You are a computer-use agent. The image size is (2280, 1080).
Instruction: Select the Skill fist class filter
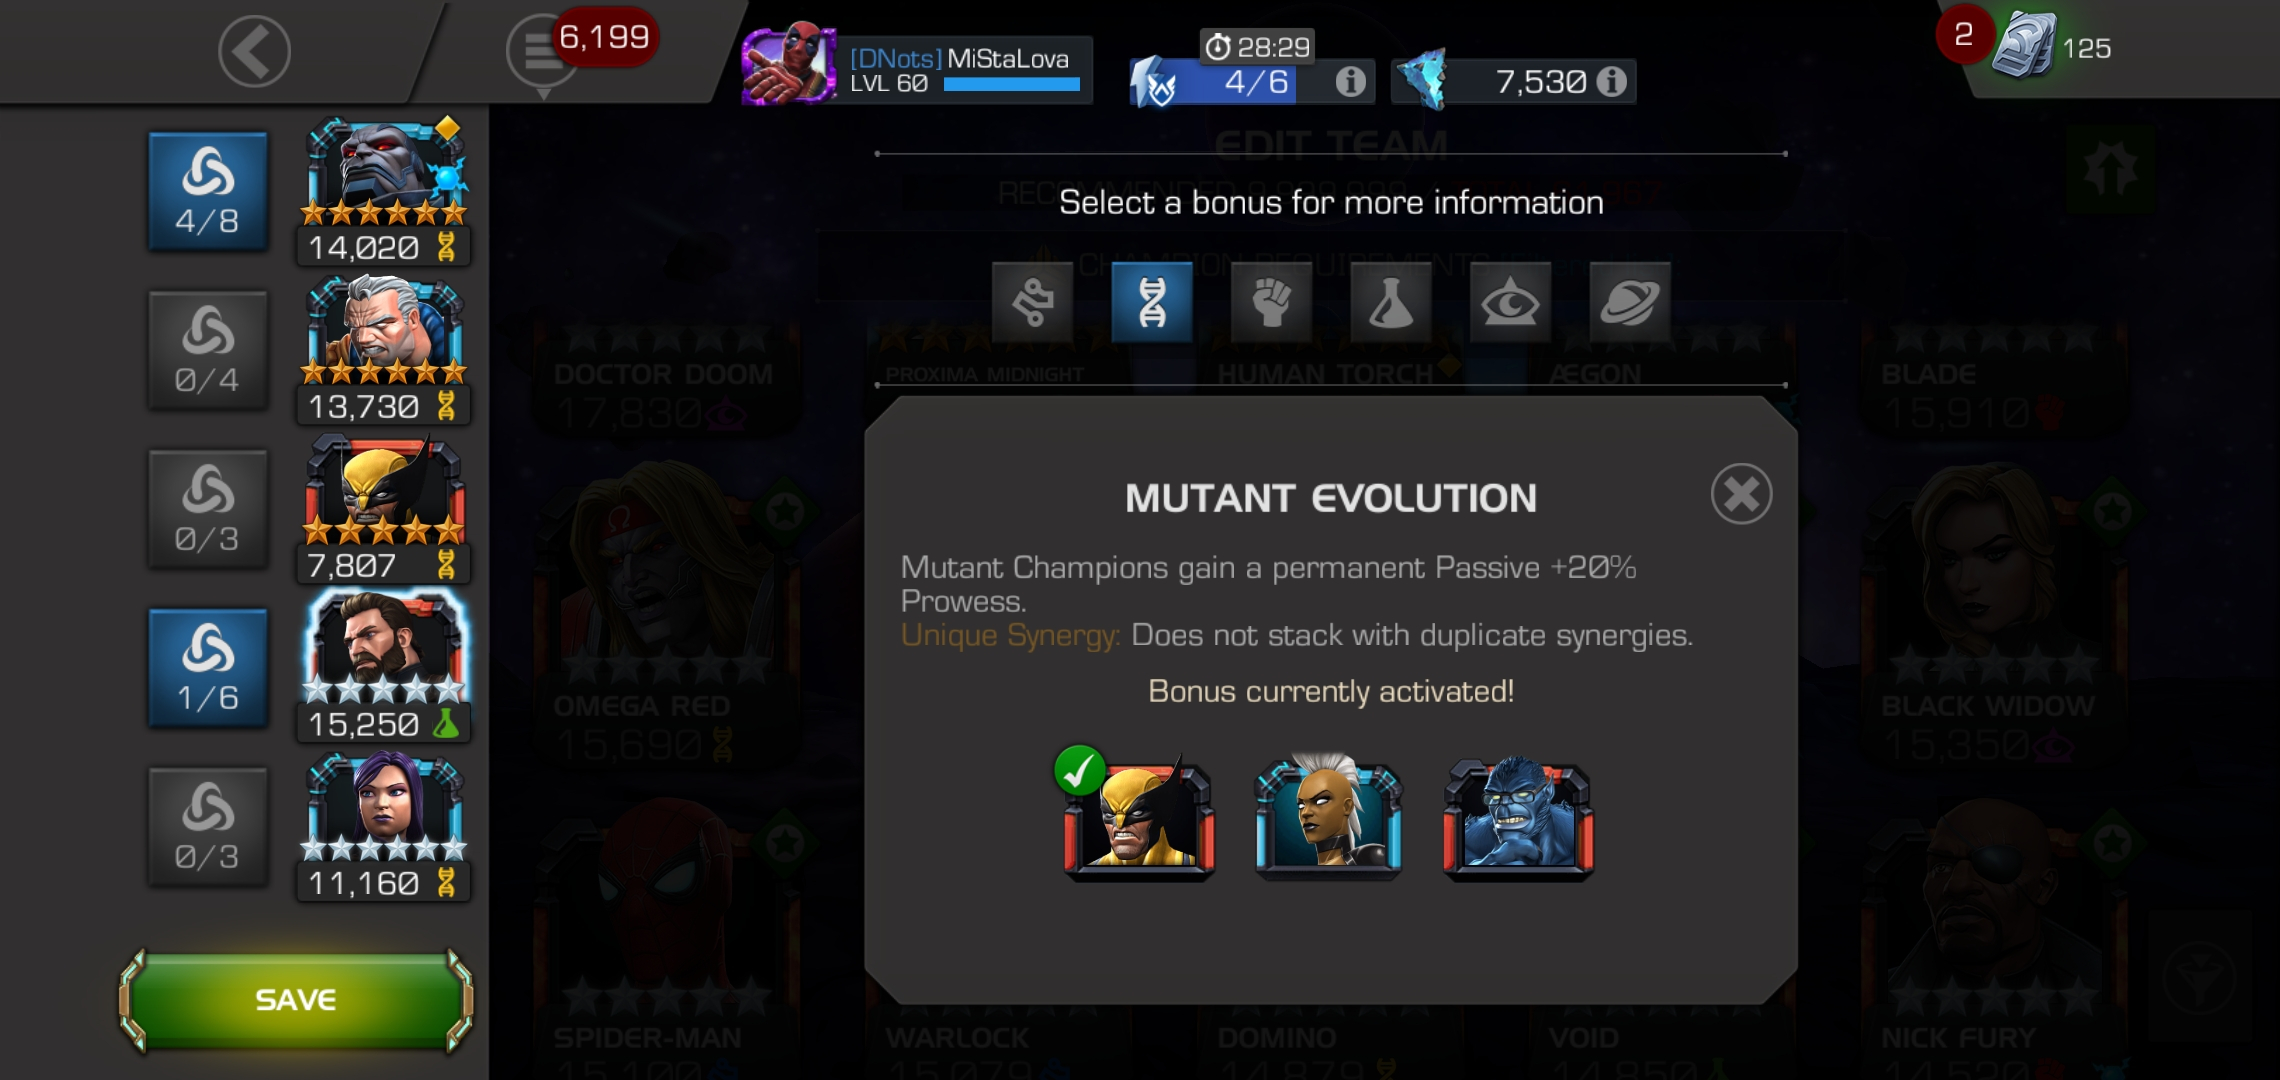[x=1271, y=302]
